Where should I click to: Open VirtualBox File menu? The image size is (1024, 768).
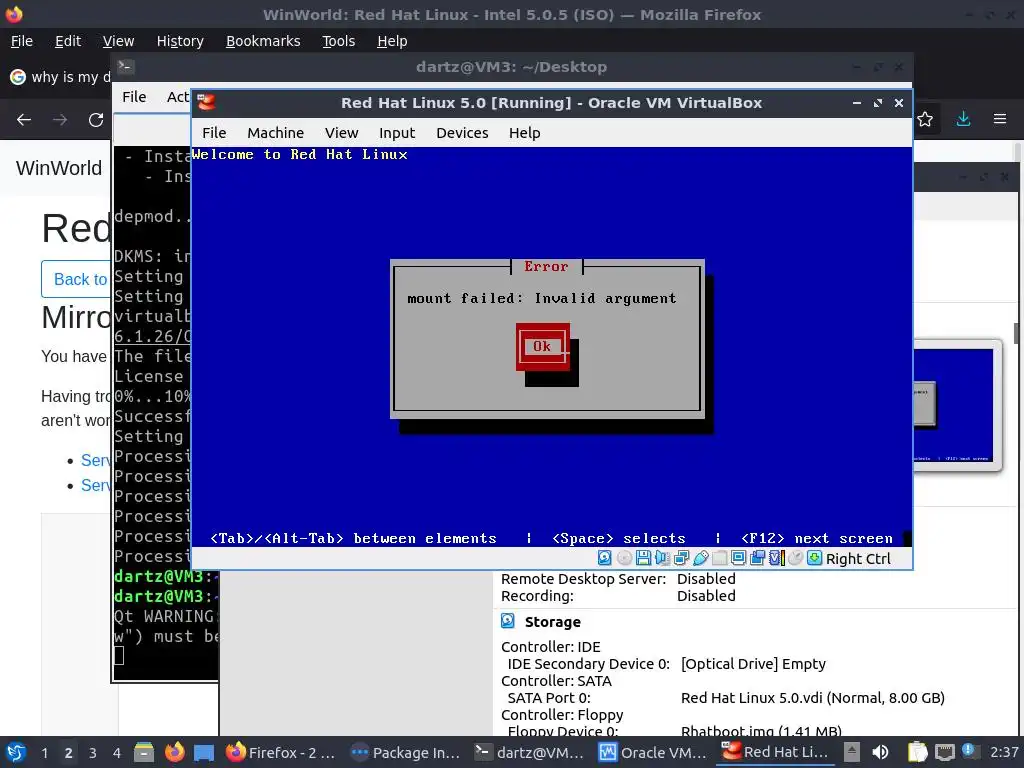214,133
